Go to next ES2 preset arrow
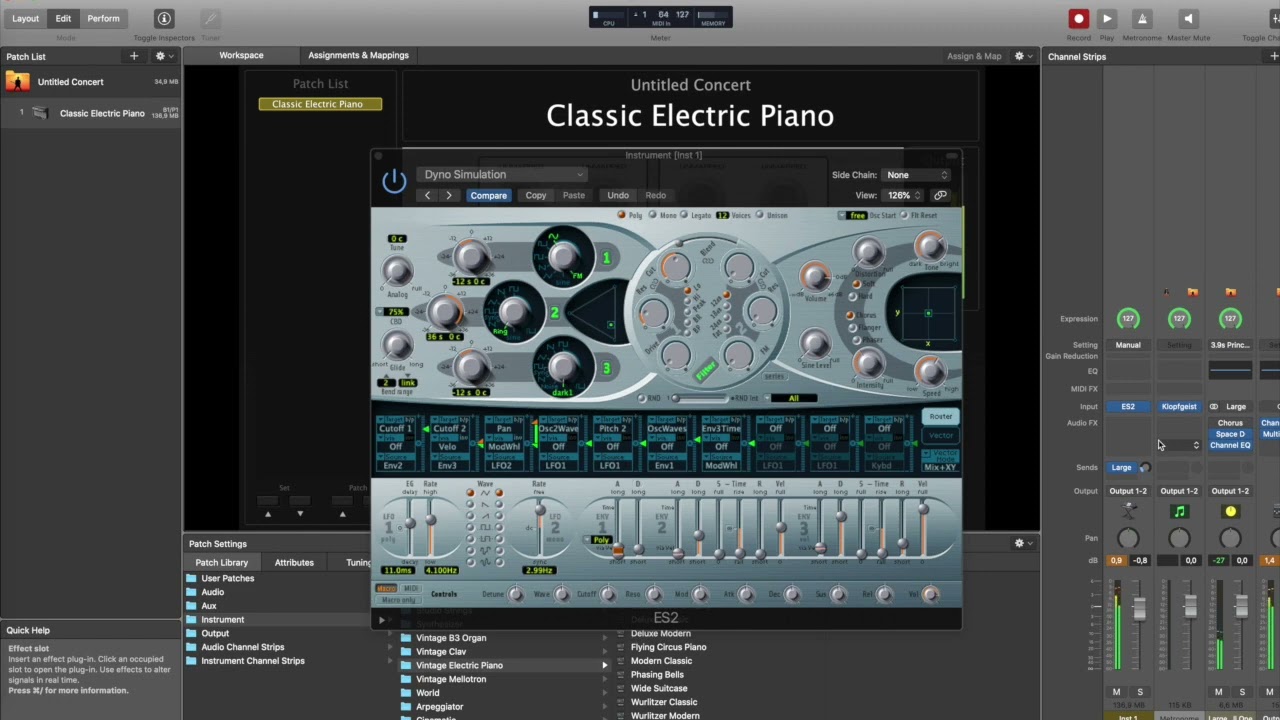This screenshot has width=1280, height=720. pos(448,196)
